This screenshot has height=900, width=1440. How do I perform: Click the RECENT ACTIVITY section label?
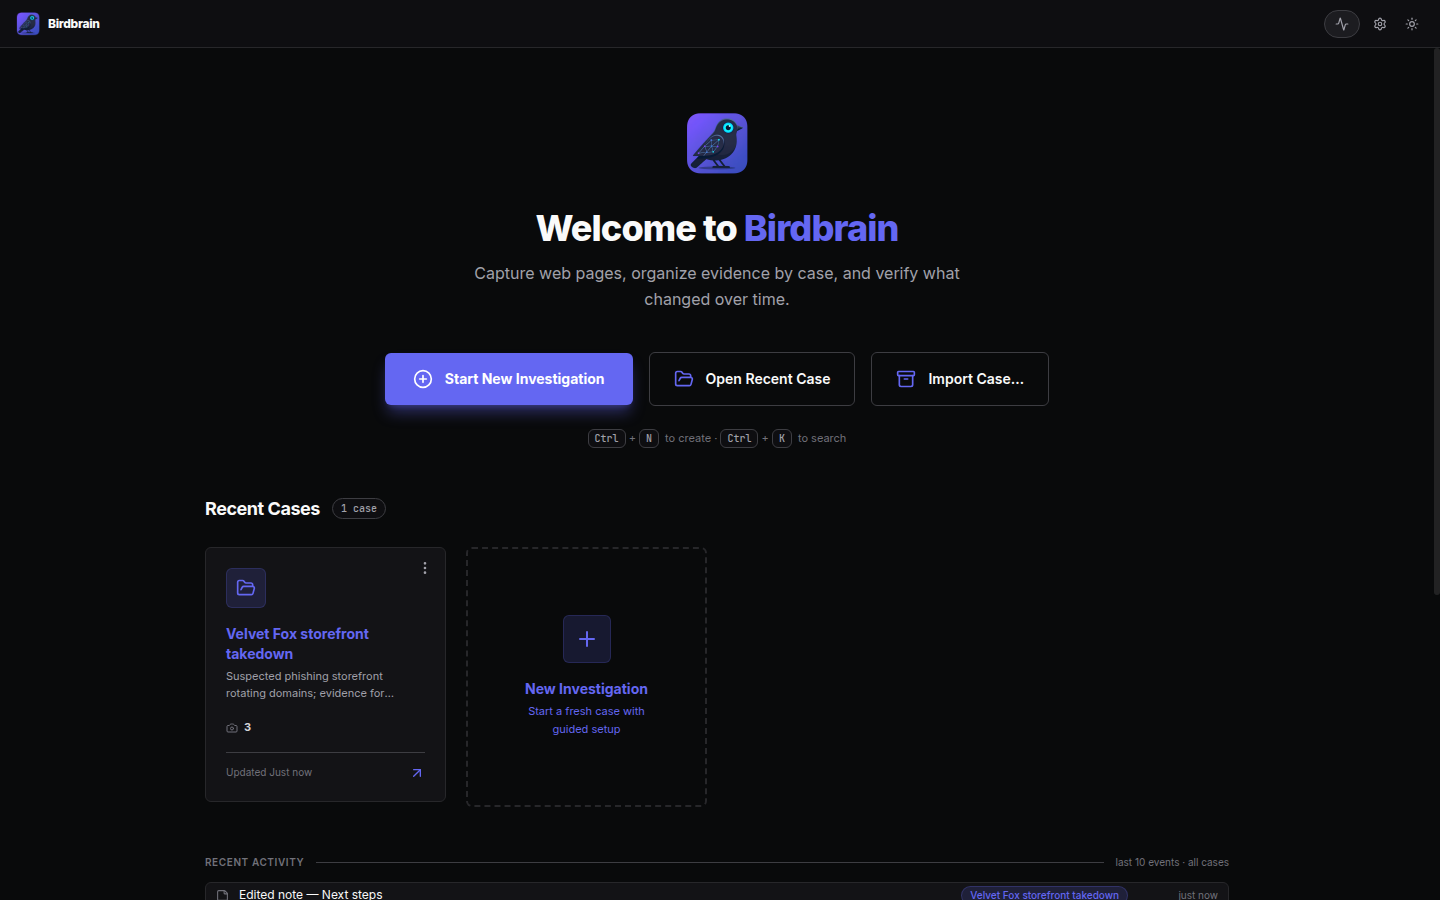point(254,862)
